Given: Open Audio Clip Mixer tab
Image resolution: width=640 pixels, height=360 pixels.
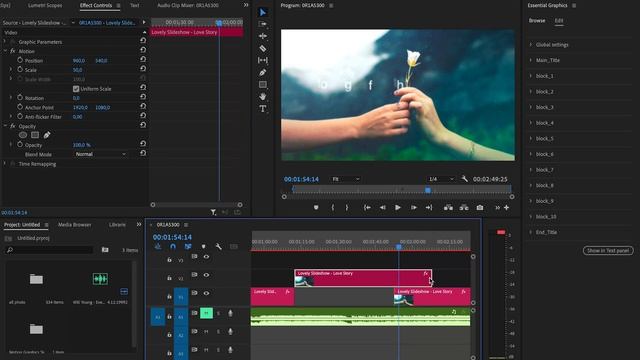Looking at the screenshot, I should 188,5.
